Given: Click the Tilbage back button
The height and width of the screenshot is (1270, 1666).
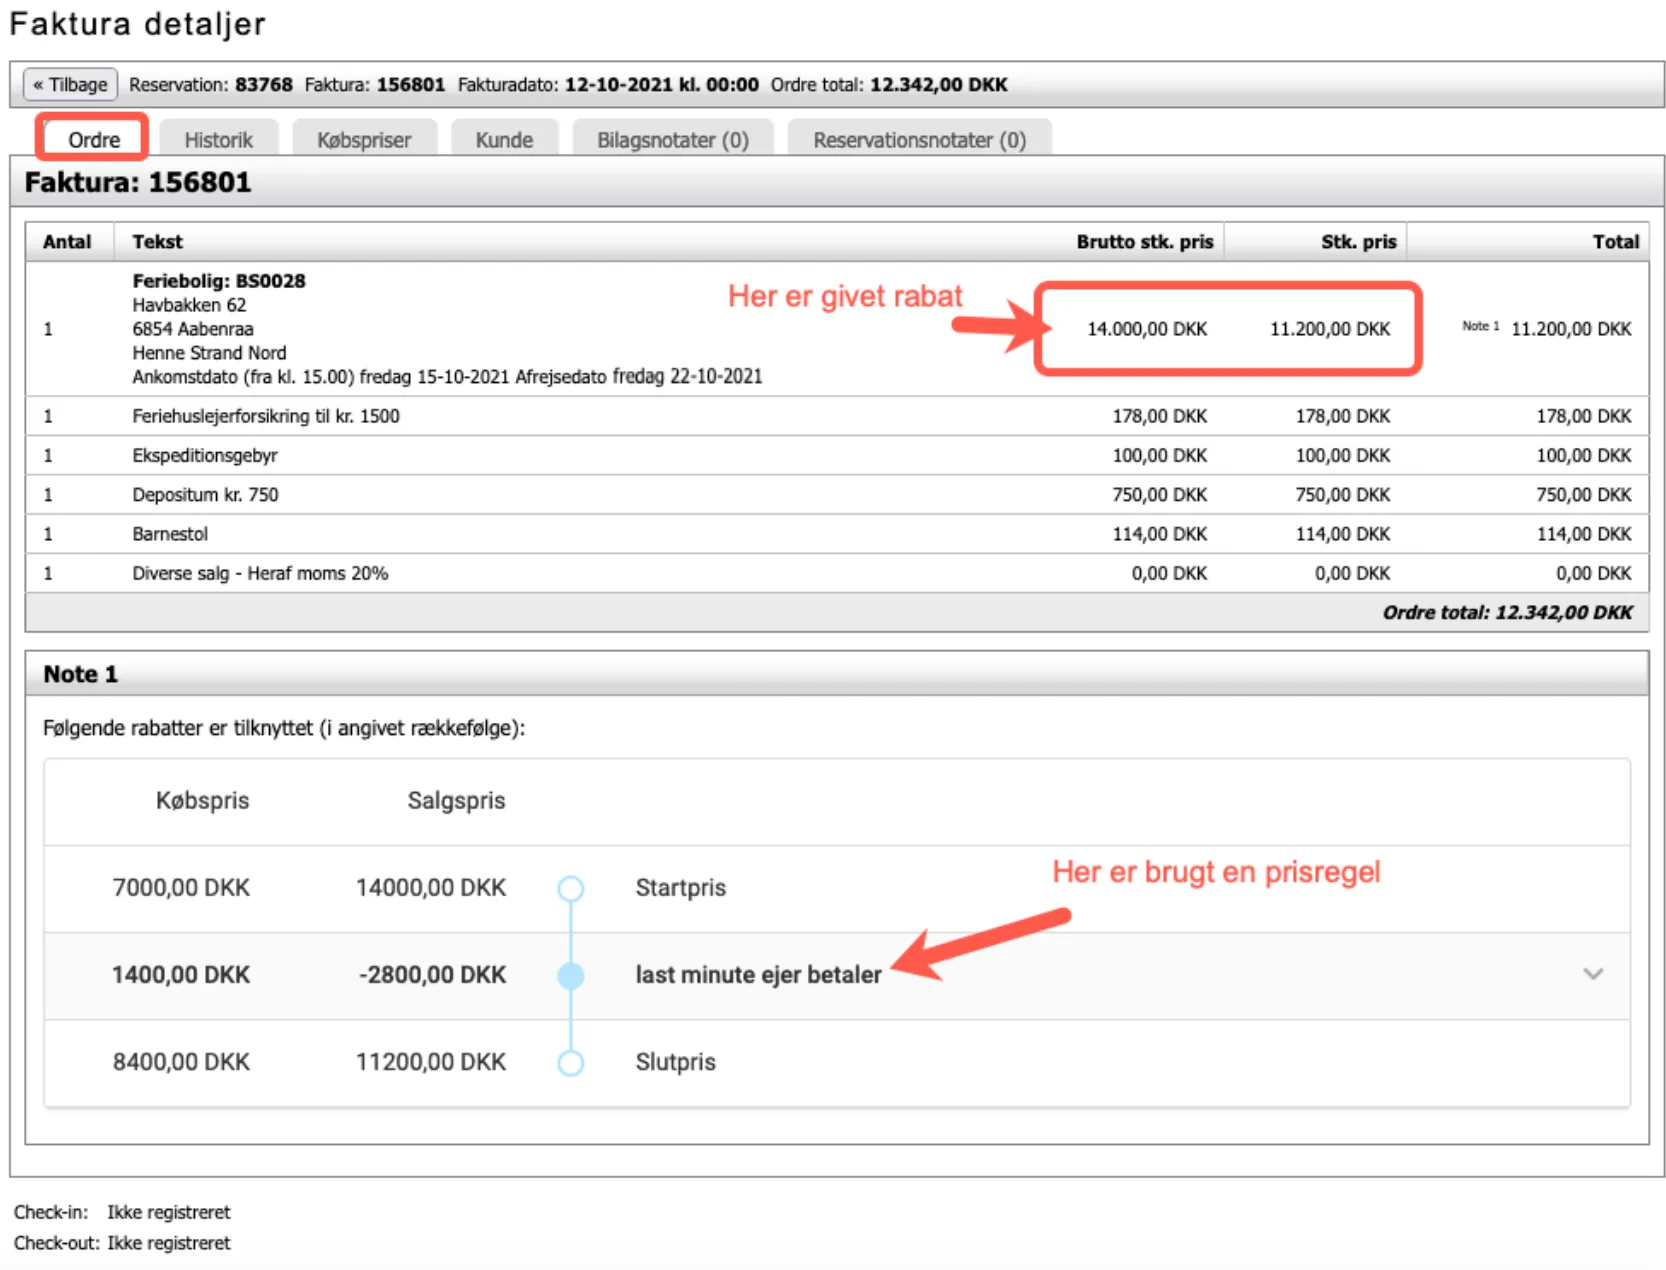Looking at the screenshot, I should 70,85.
